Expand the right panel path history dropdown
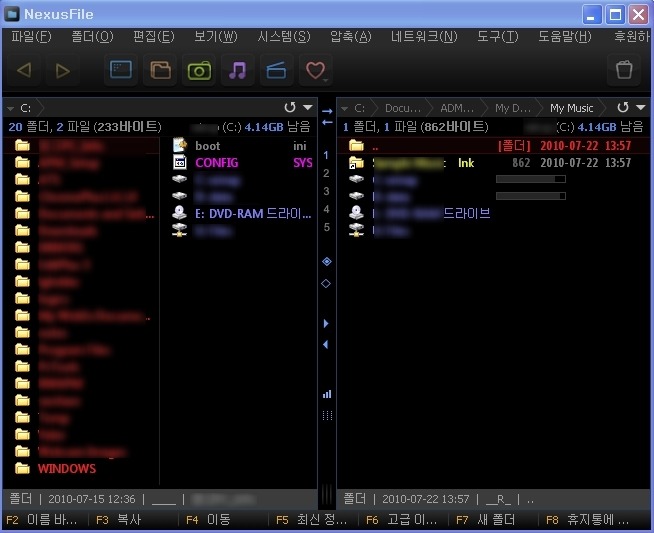This screenshot has width=654, height=533. coord(640,107)
